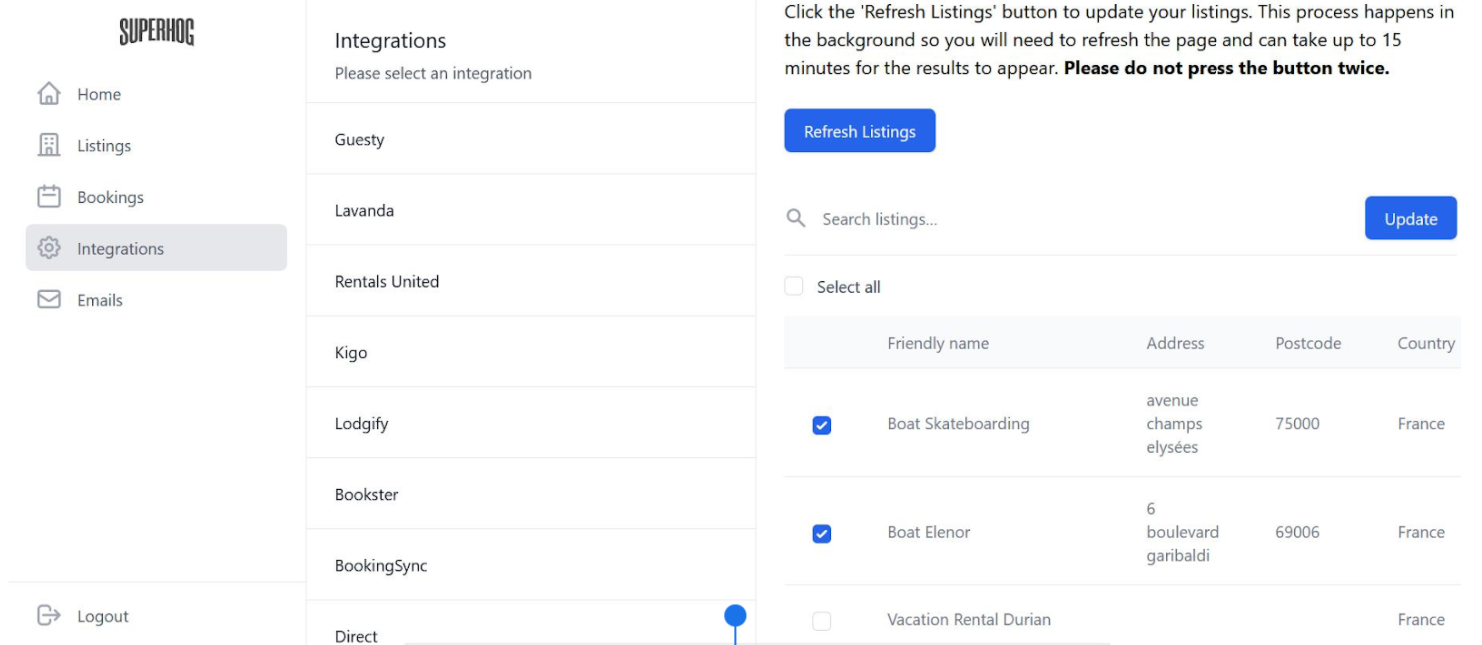Viewport: 1482px width, 645px height.
Task: Click the blue round slider handle
Action: (735, 616)
